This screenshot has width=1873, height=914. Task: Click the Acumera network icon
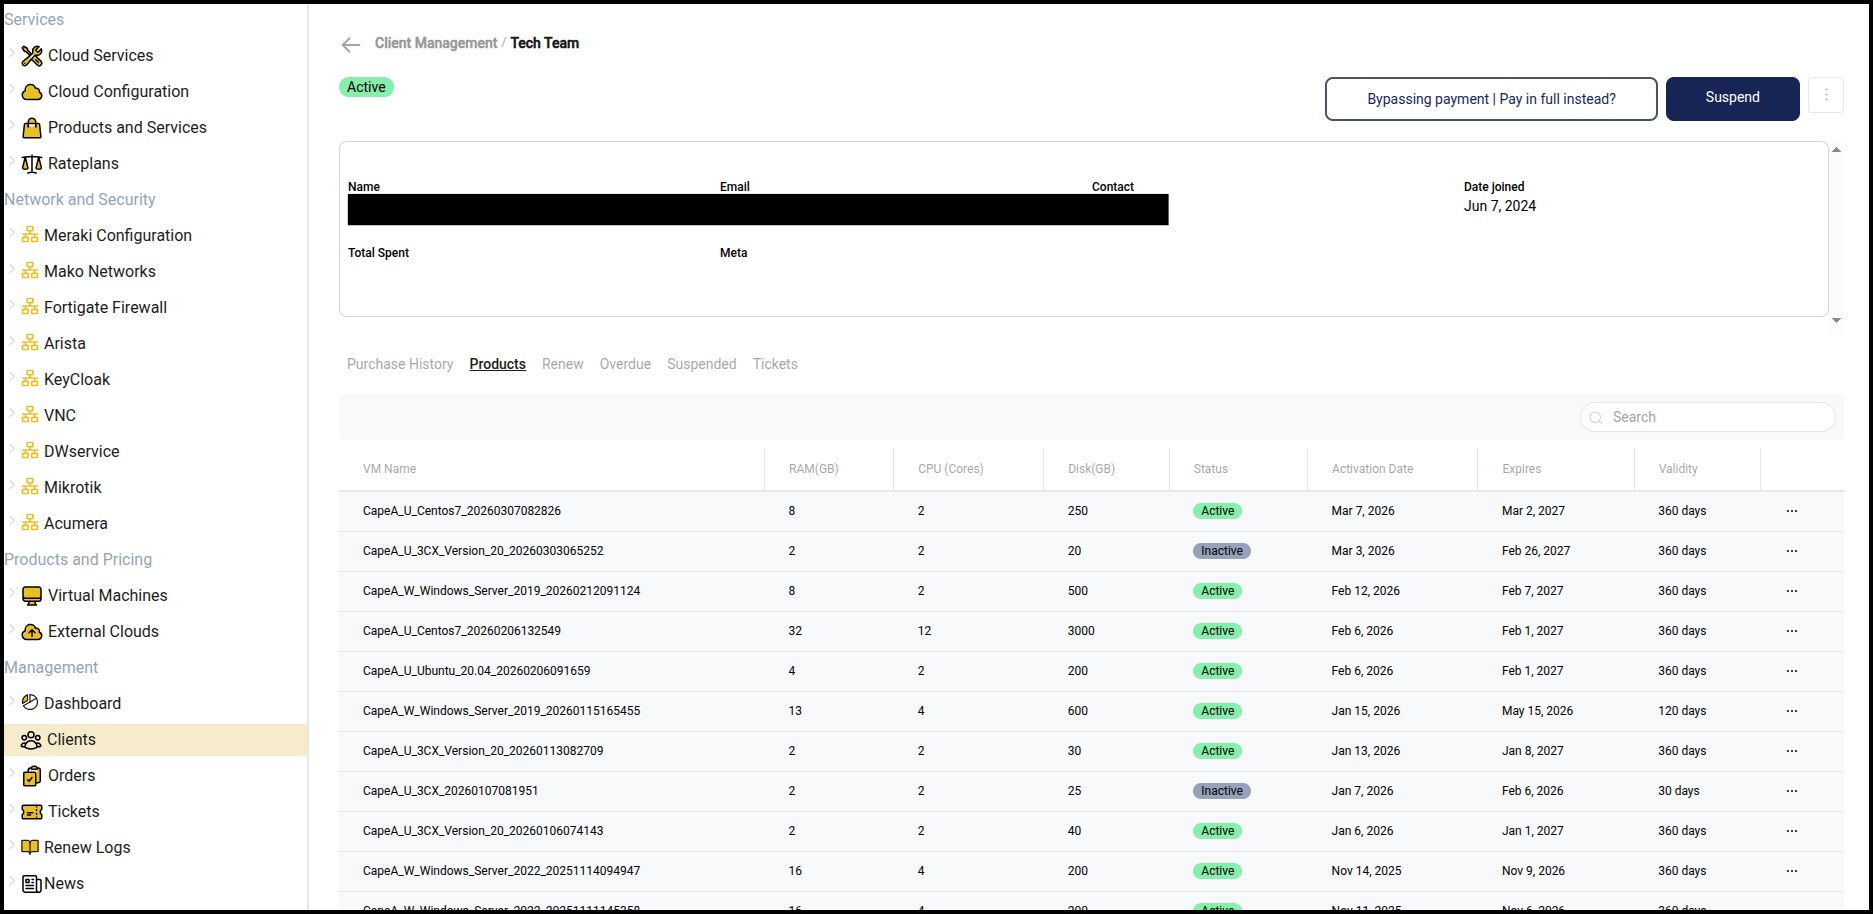[30, 523]
